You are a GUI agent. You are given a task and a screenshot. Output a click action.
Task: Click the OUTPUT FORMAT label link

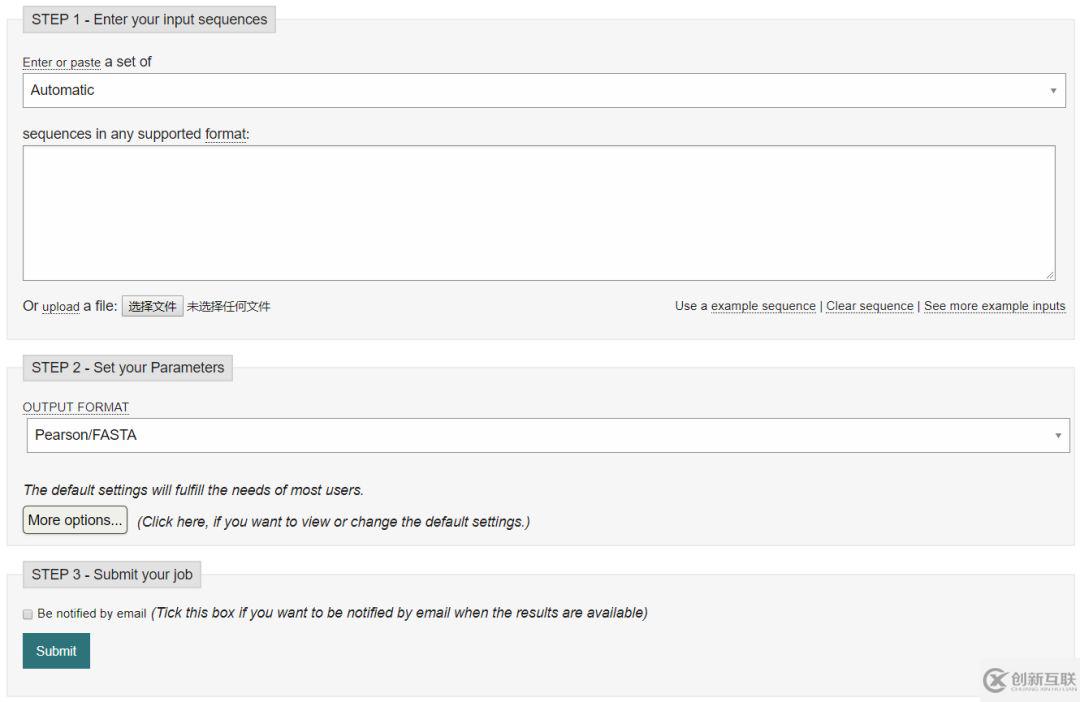pos(76,407)
